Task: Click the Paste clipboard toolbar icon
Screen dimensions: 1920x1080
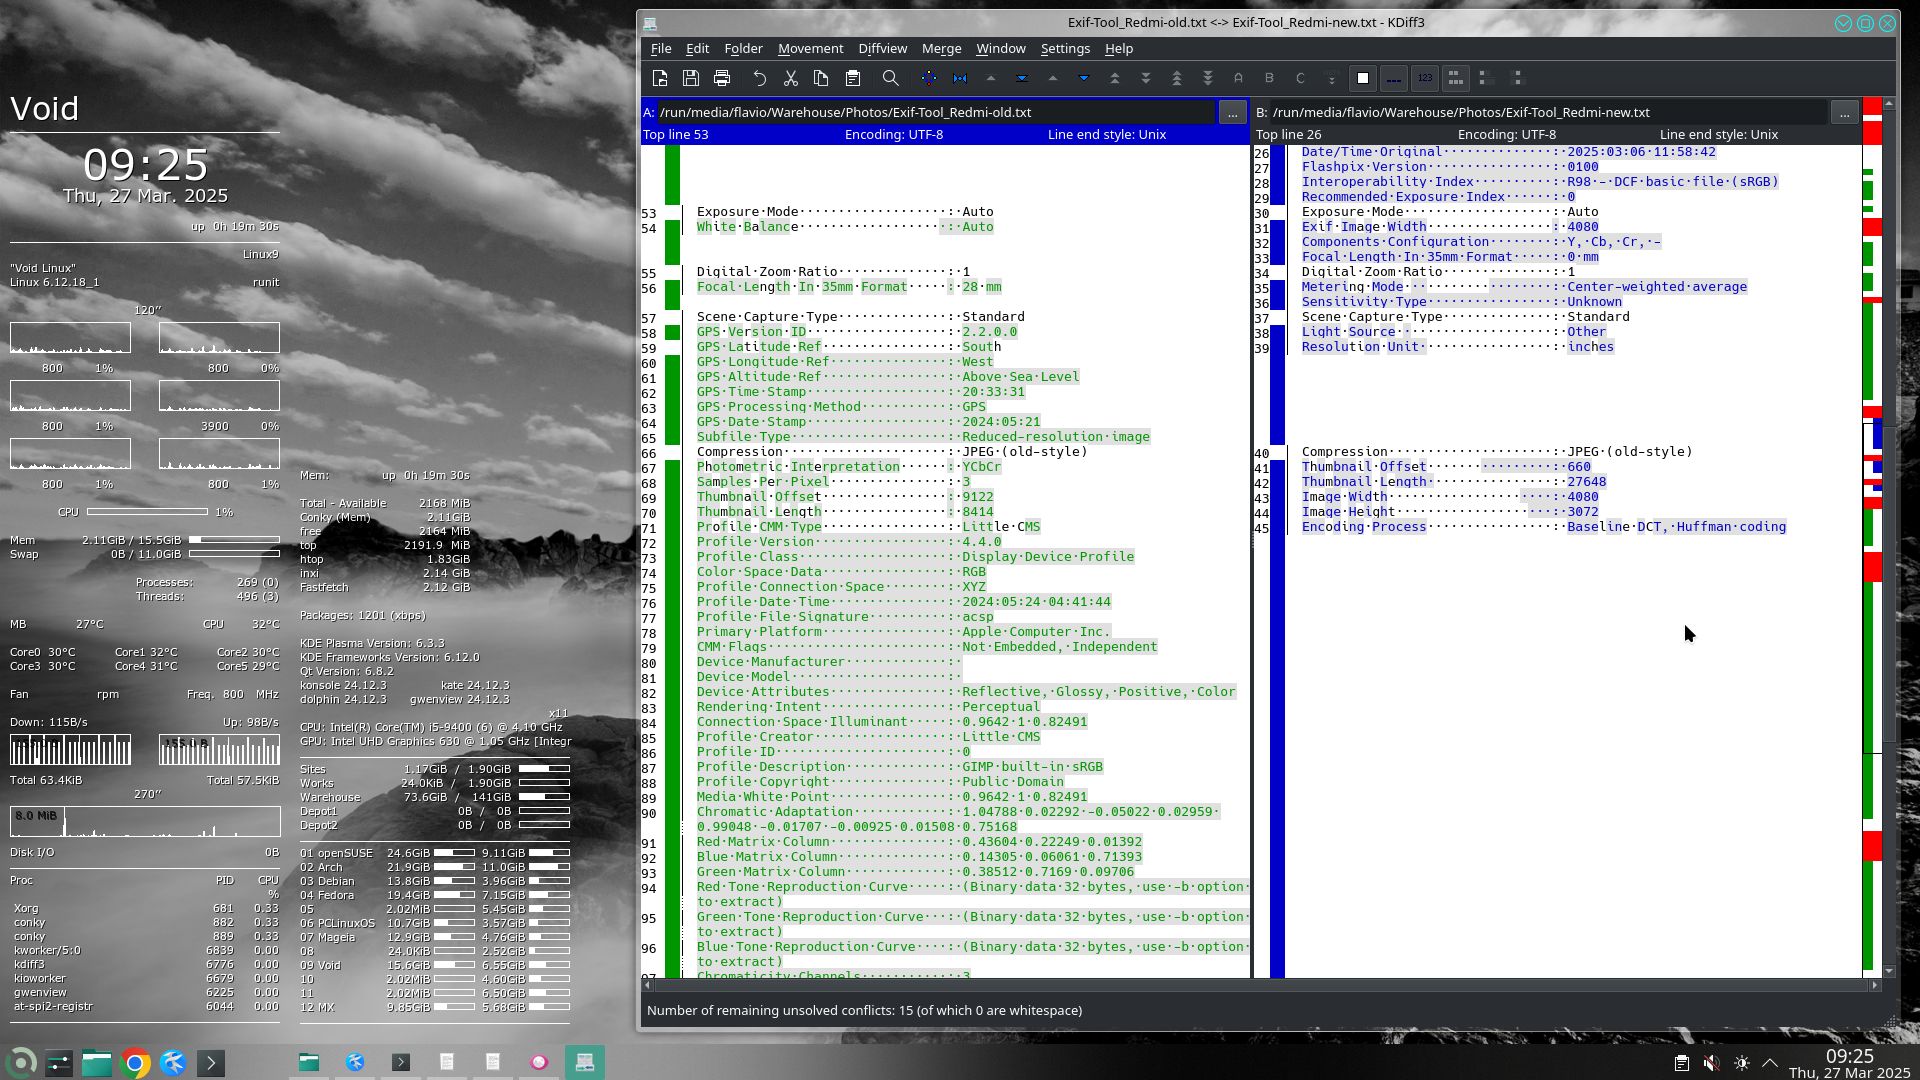Action: 853,78
